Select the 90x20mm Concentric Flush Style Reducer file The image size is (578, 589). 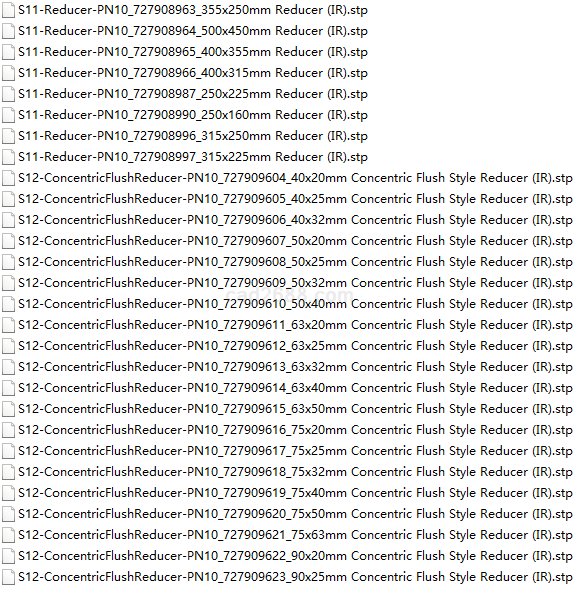click(296, 556)
